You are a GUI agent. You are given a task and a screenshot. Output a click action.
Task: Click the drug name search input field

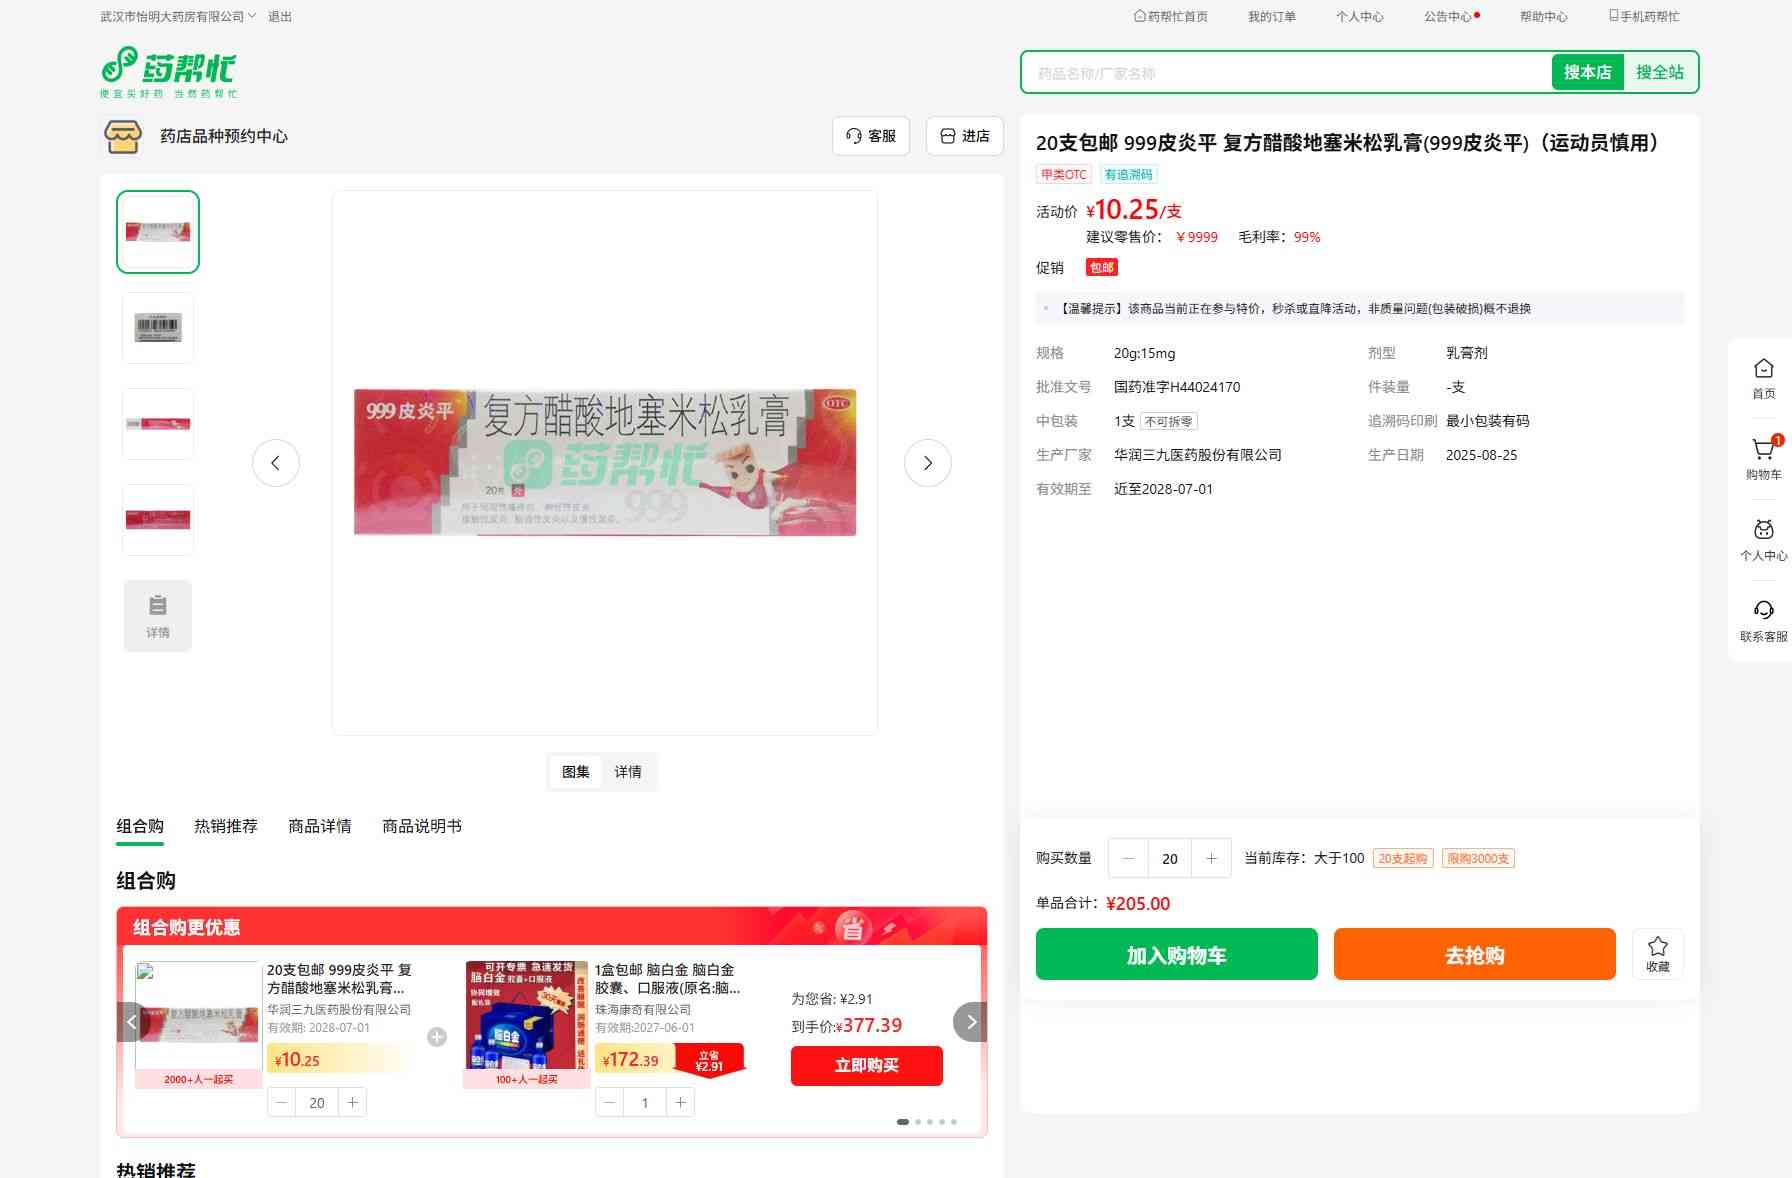pyautogui.click(x=1286, y=73)
